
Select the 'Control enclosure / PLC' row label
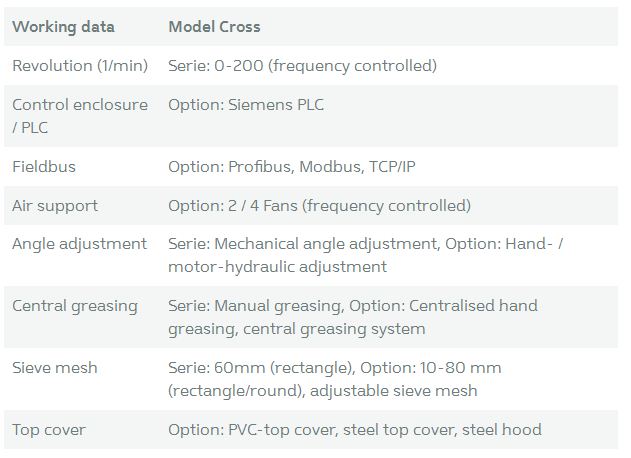[79, 115]
